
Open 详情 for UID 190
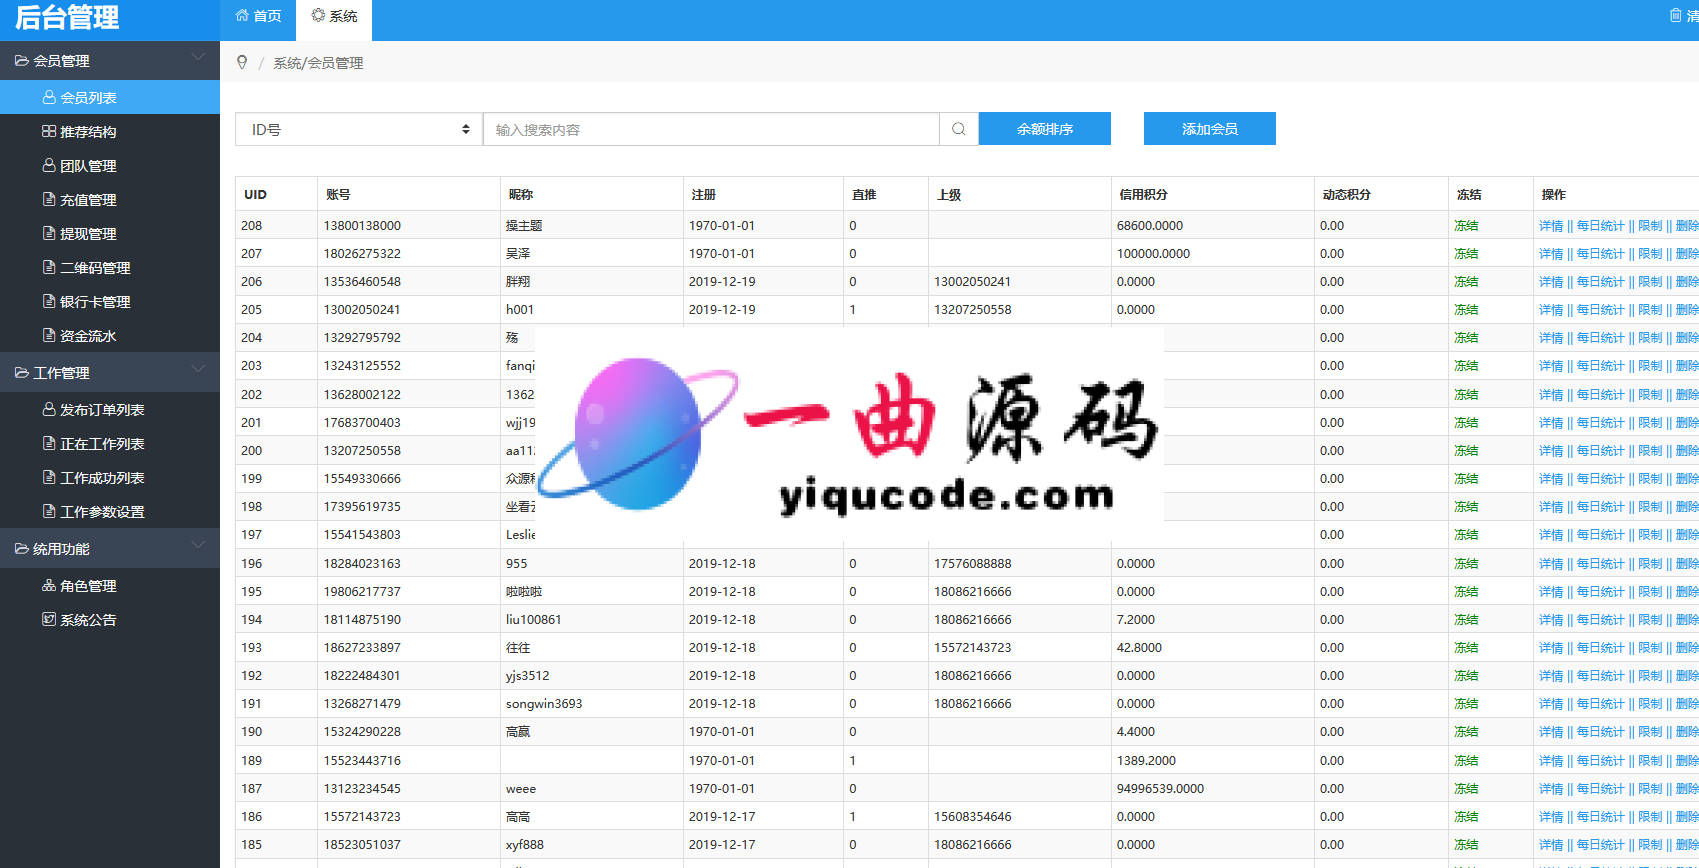[1550, 732]
